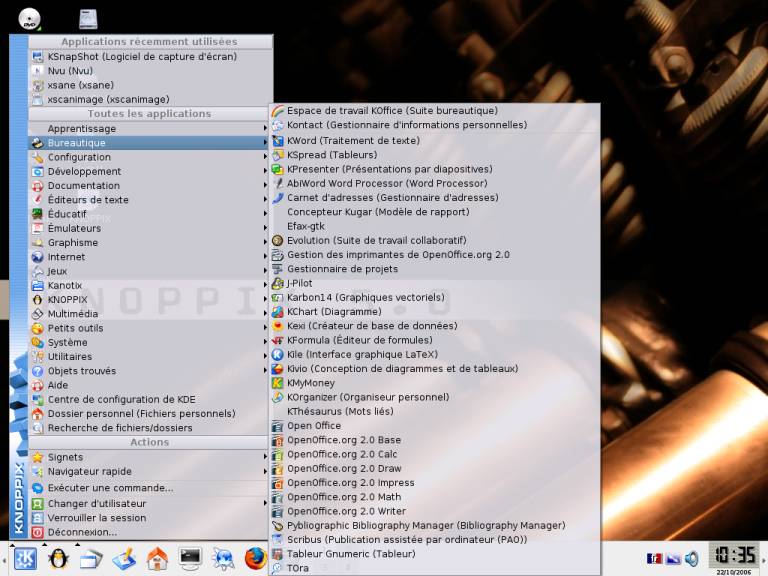Select Efax-gtk entry
The width and height of the screenshot is (768, 576).
[x=434, y=226]
